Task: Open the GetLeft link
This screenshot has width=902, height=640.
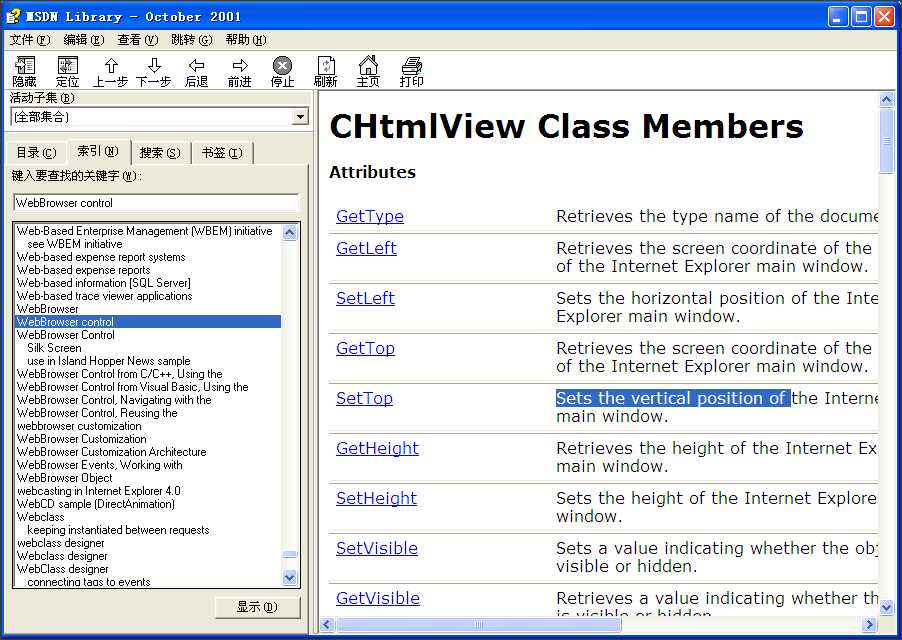Action: point(366,248)
